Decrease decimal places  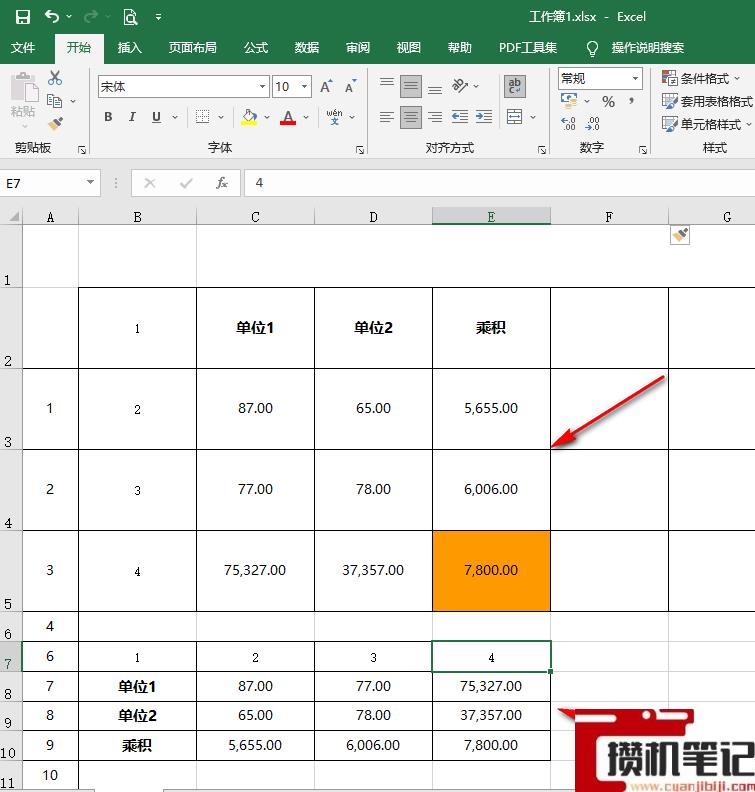592,124
